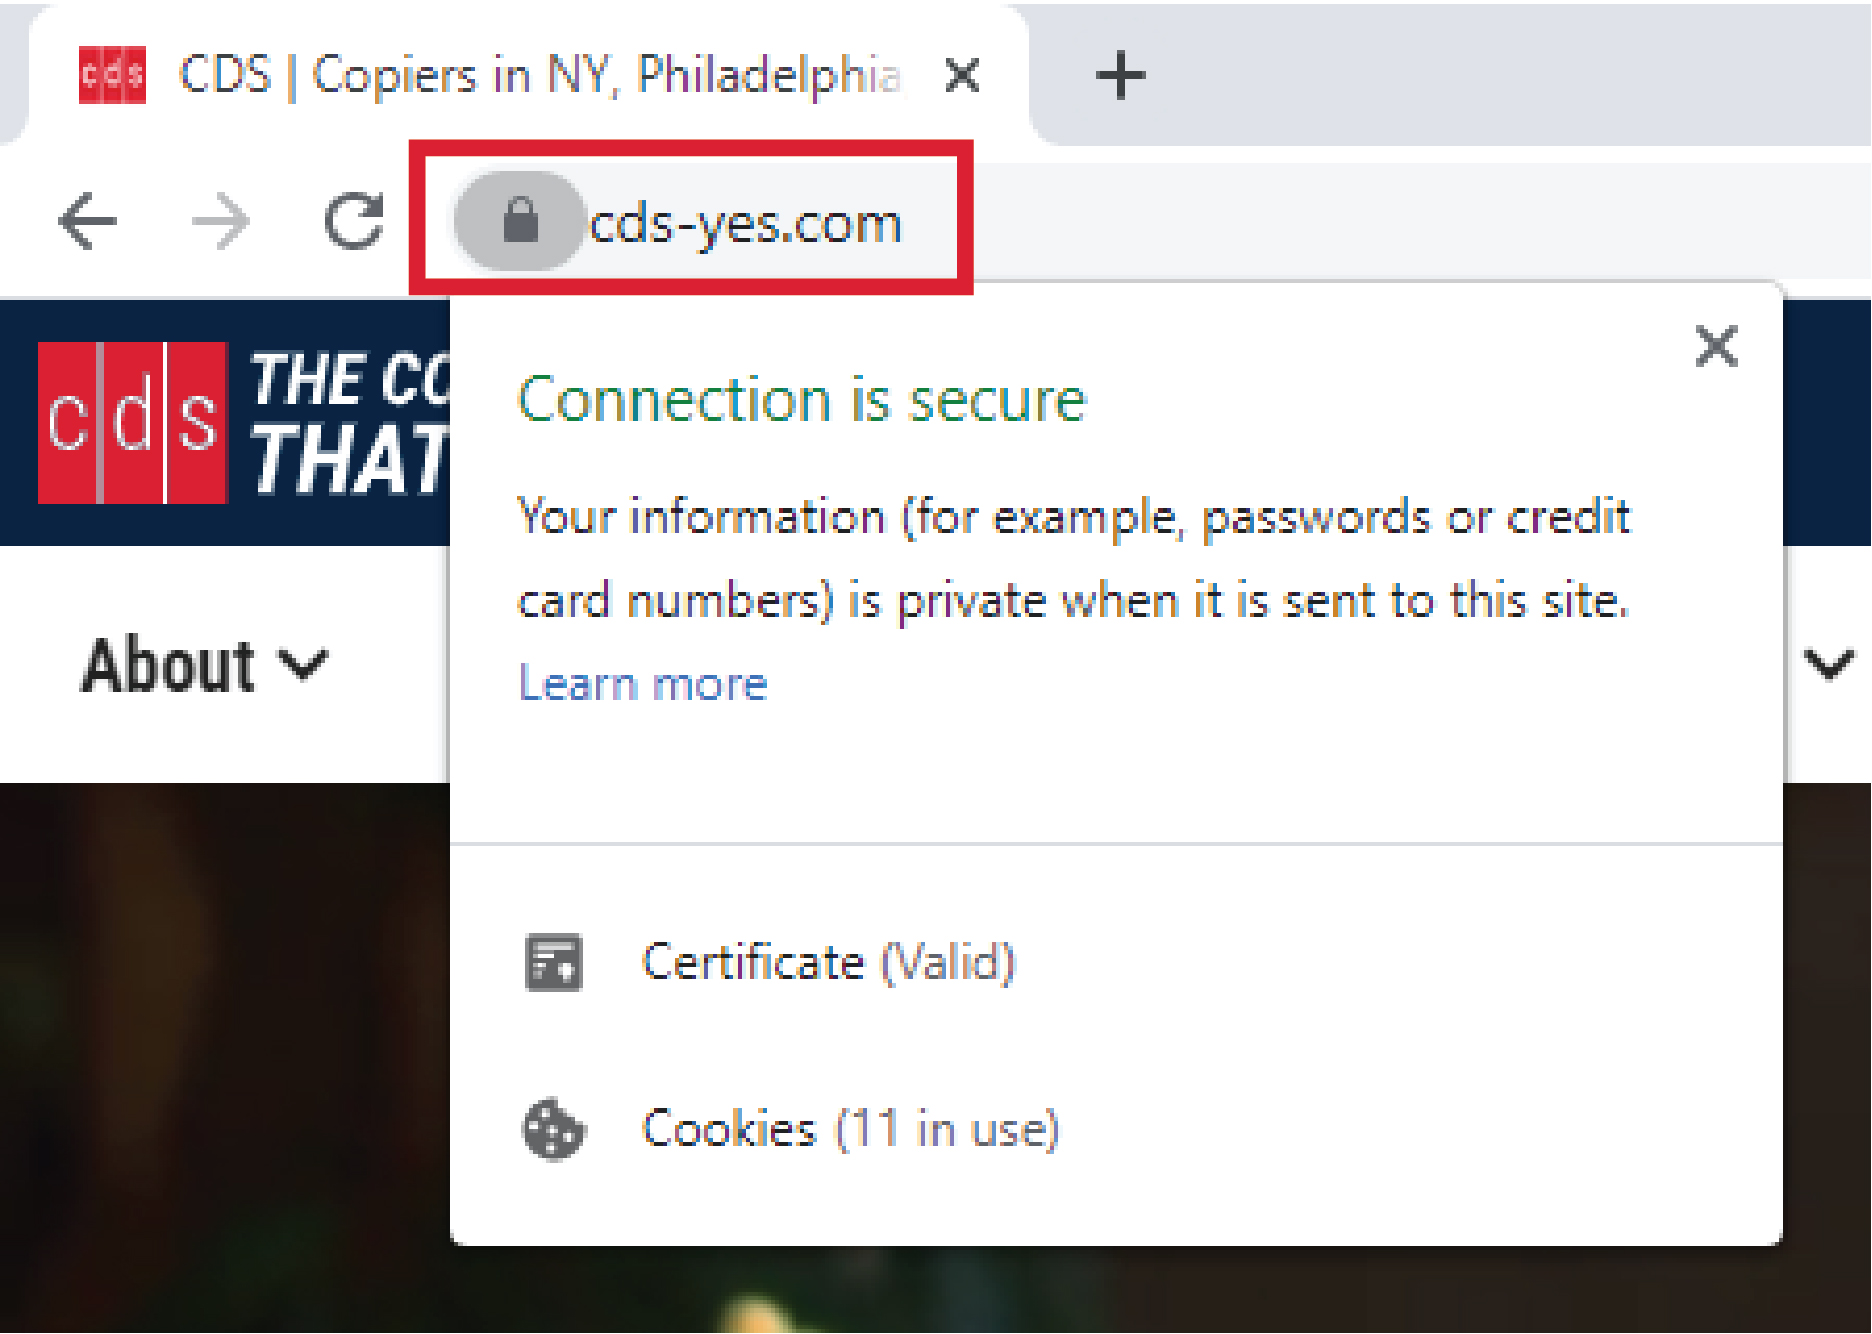Go back to the previous page
1872x1334 pixels.
click(x=88, y=221)
